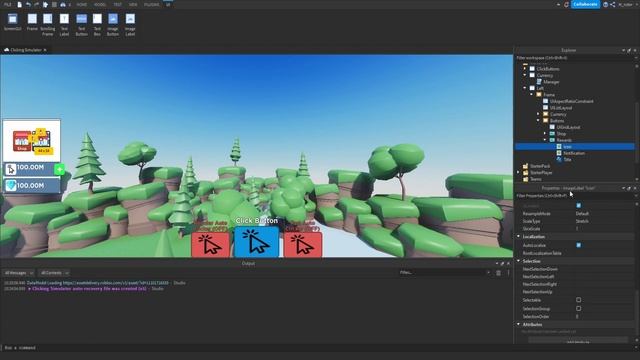Screen dimensions: 640x360
Task: Expand the ClickButtons node in Explorer
Action: 525,69
